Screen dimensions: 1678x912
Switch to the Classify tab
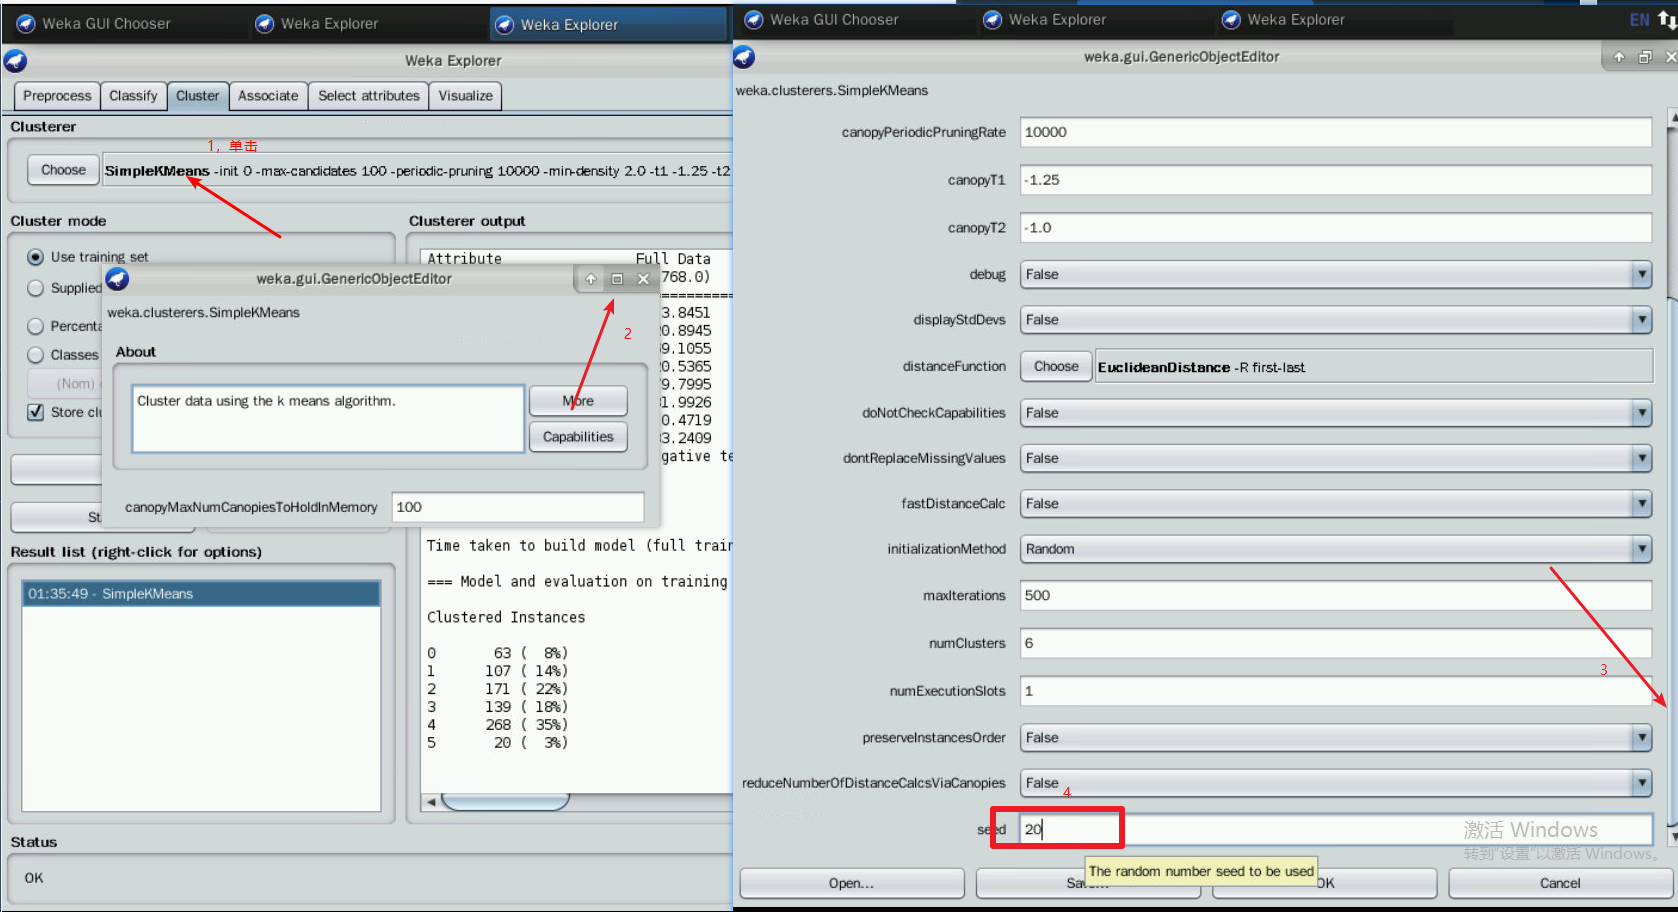133,96
